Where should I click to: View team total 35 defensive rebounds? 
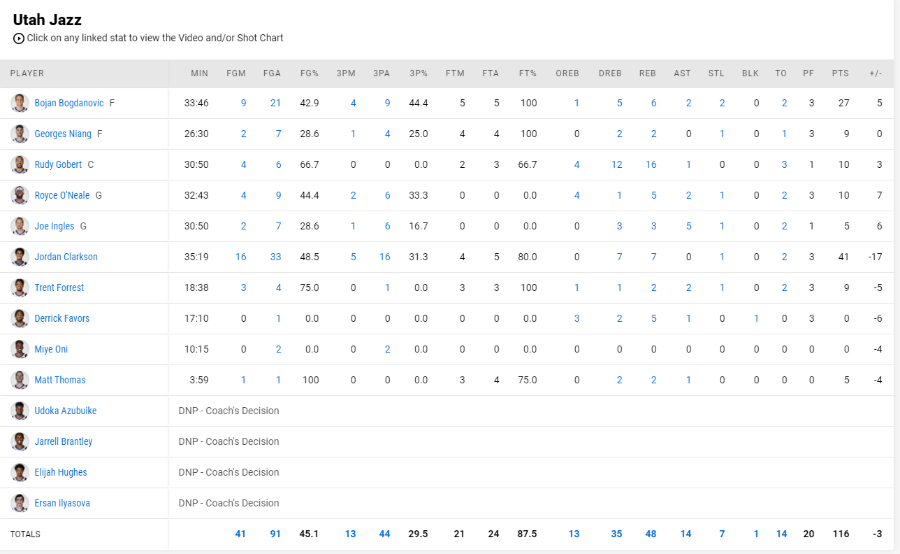coord(616,534)
